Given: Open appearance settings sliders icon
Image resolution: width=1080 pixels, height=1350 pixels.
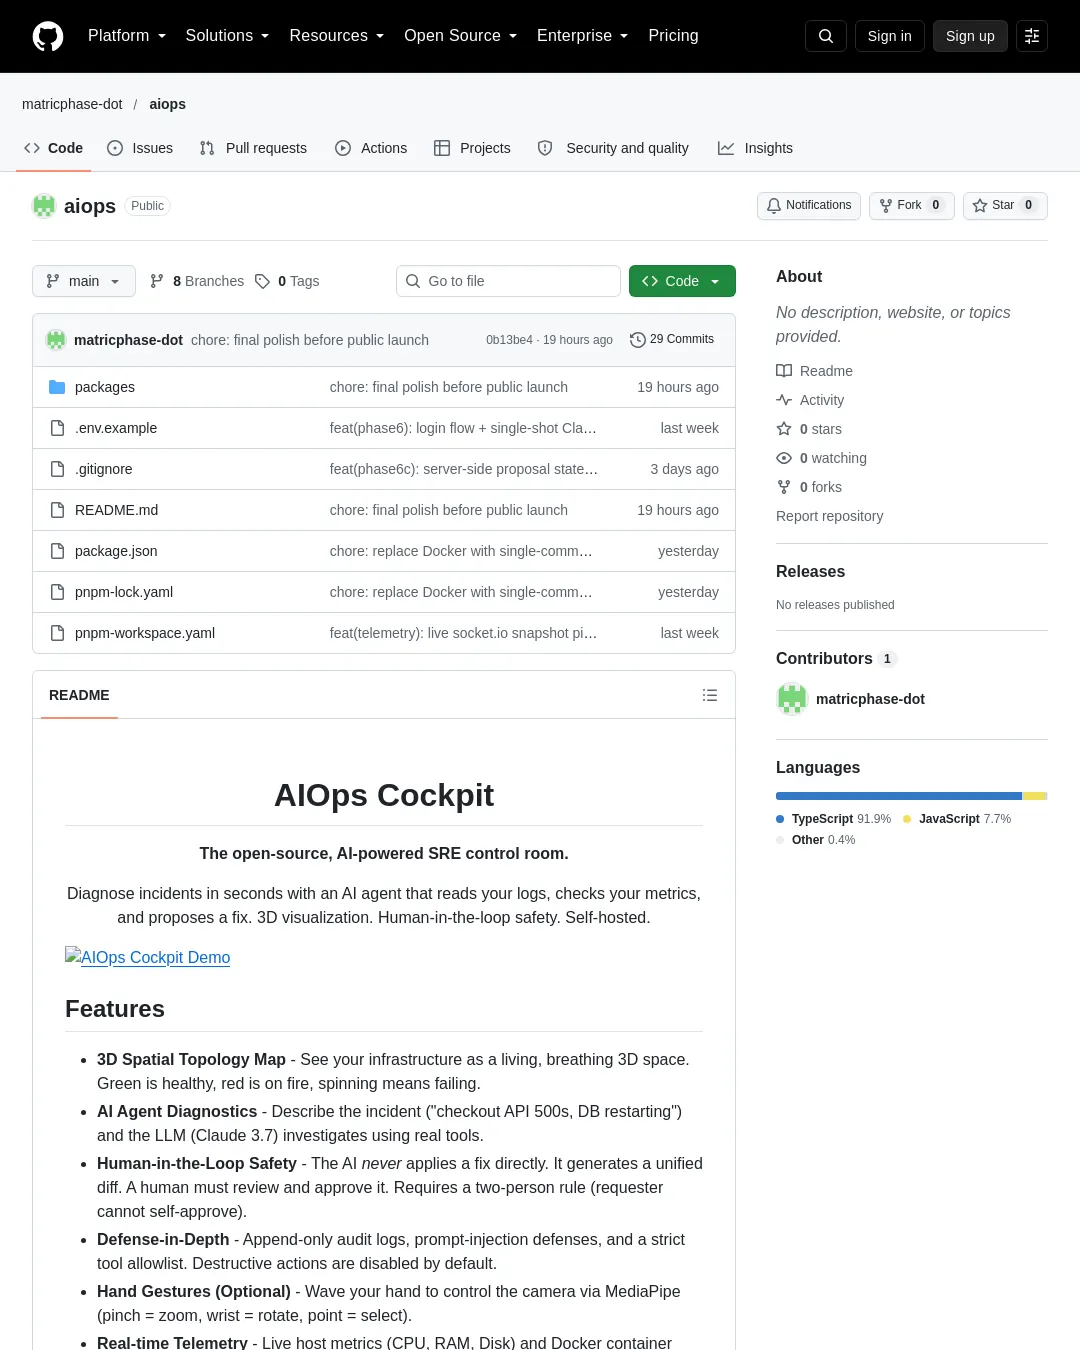Looking at the screenshot, I should [x=1032, y=36].
